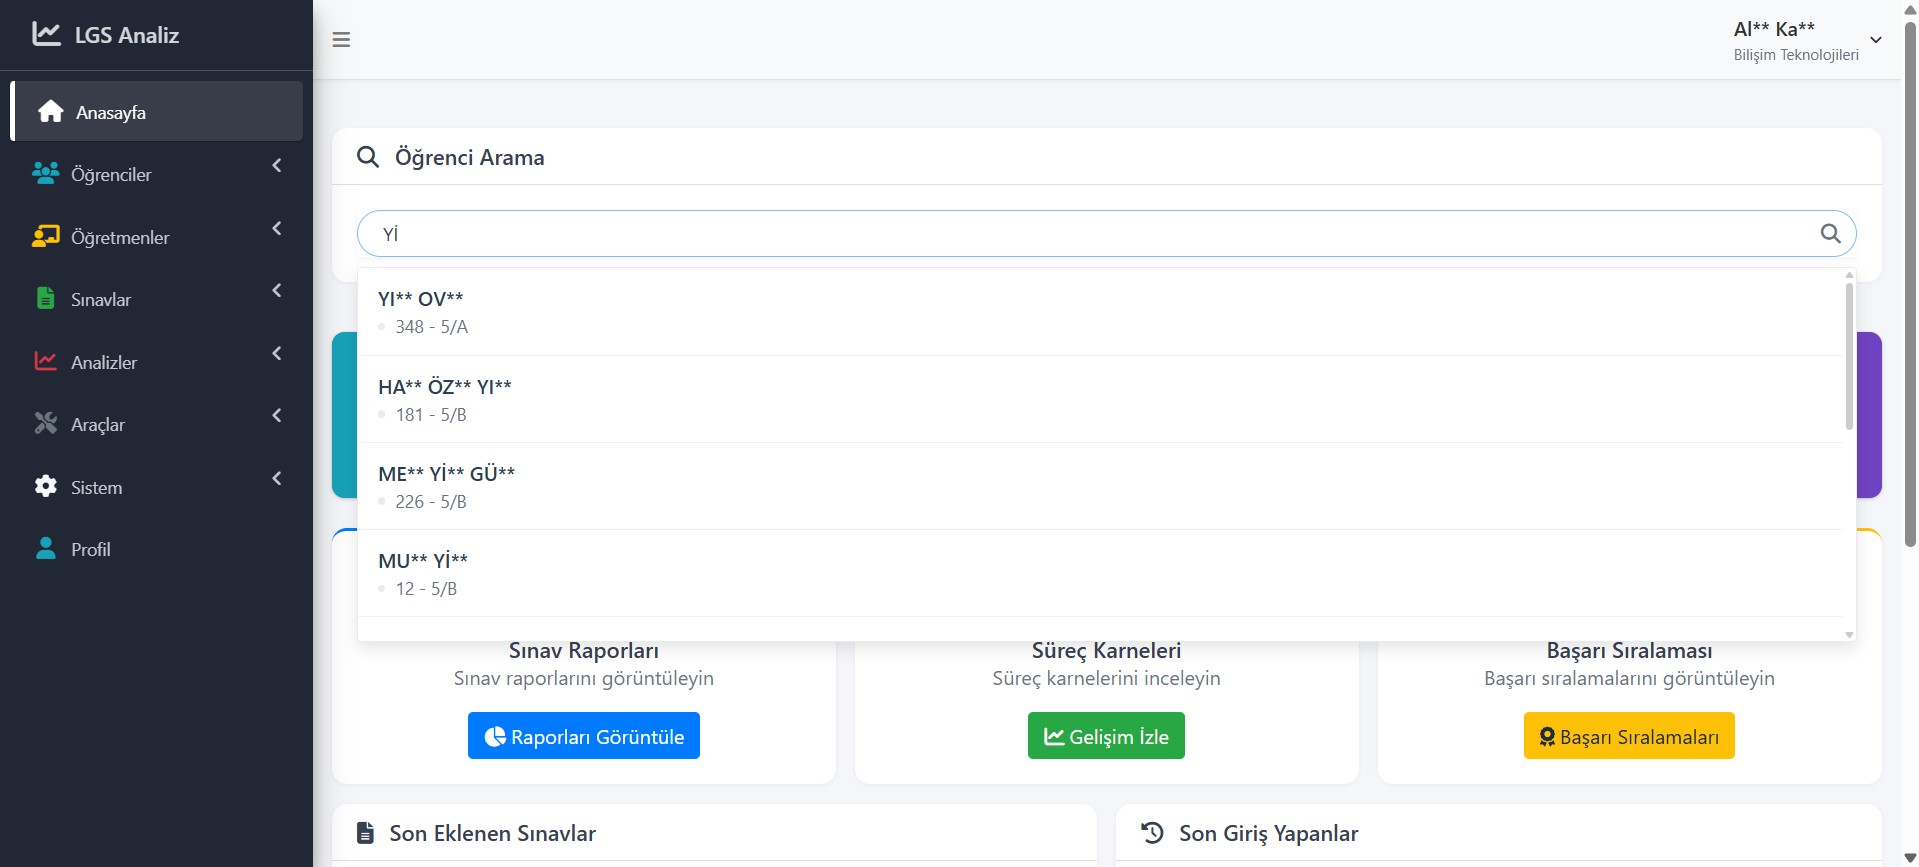Click the Öğrenciler people icon in sidebar
The height and width of the screenshot is (867, 1919).
(x=45, y=174)
